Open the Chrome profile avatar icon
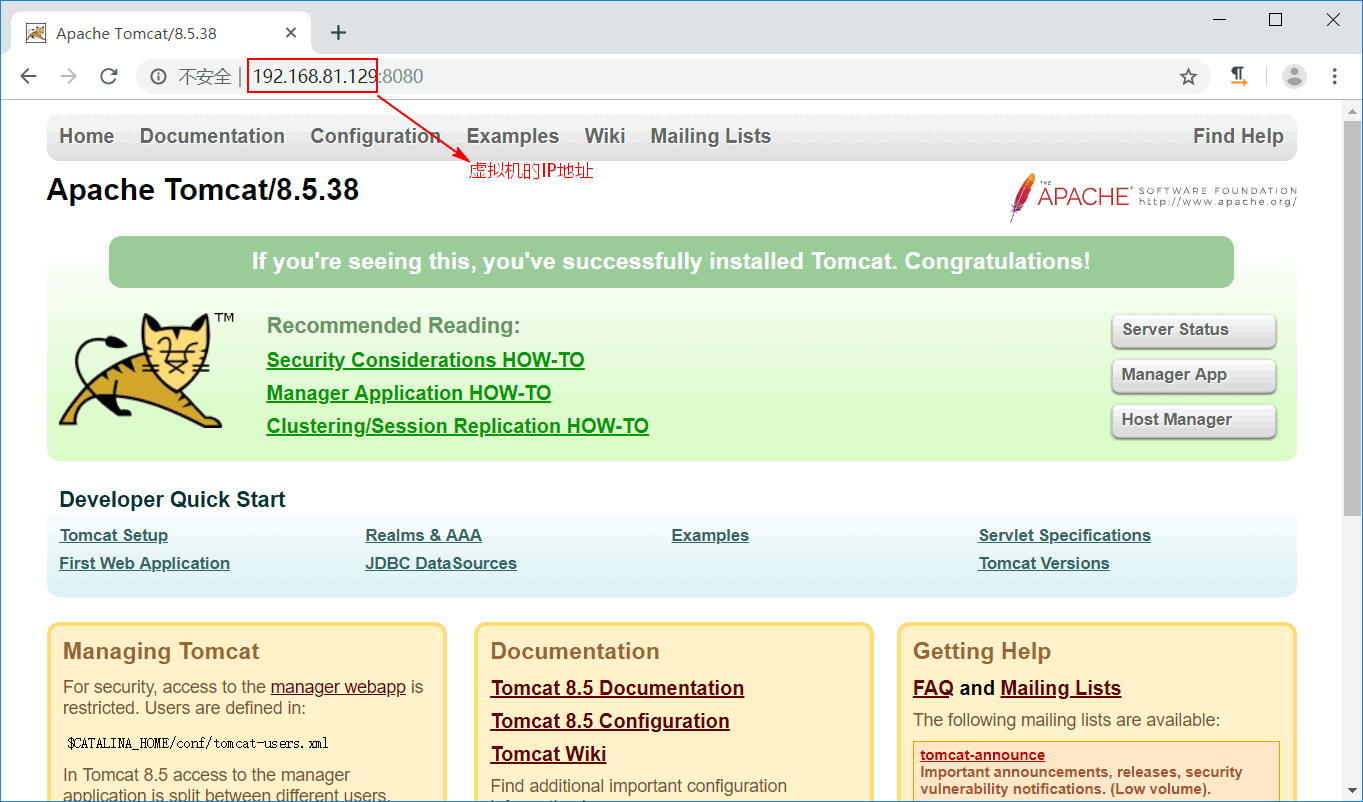1363x802 pixels. [1294, 76]
